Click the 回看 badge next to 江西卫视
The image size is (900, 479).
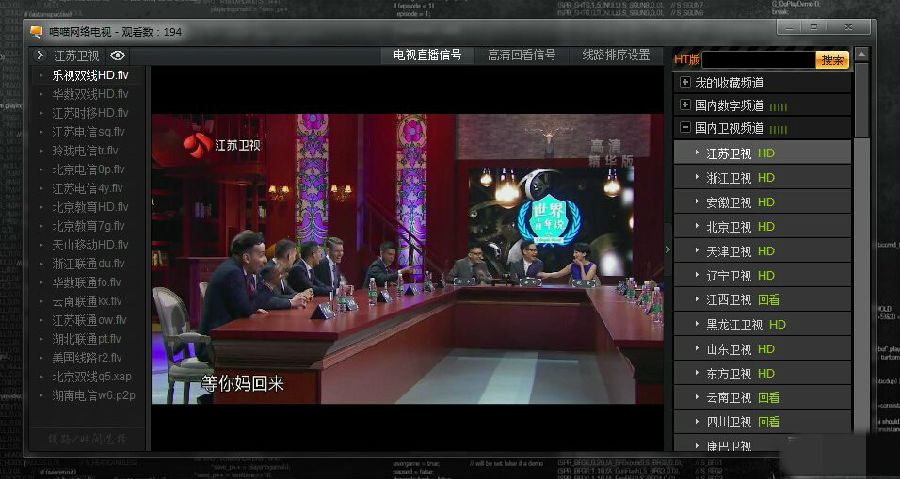pyautogui.click(x=768, y=300)
